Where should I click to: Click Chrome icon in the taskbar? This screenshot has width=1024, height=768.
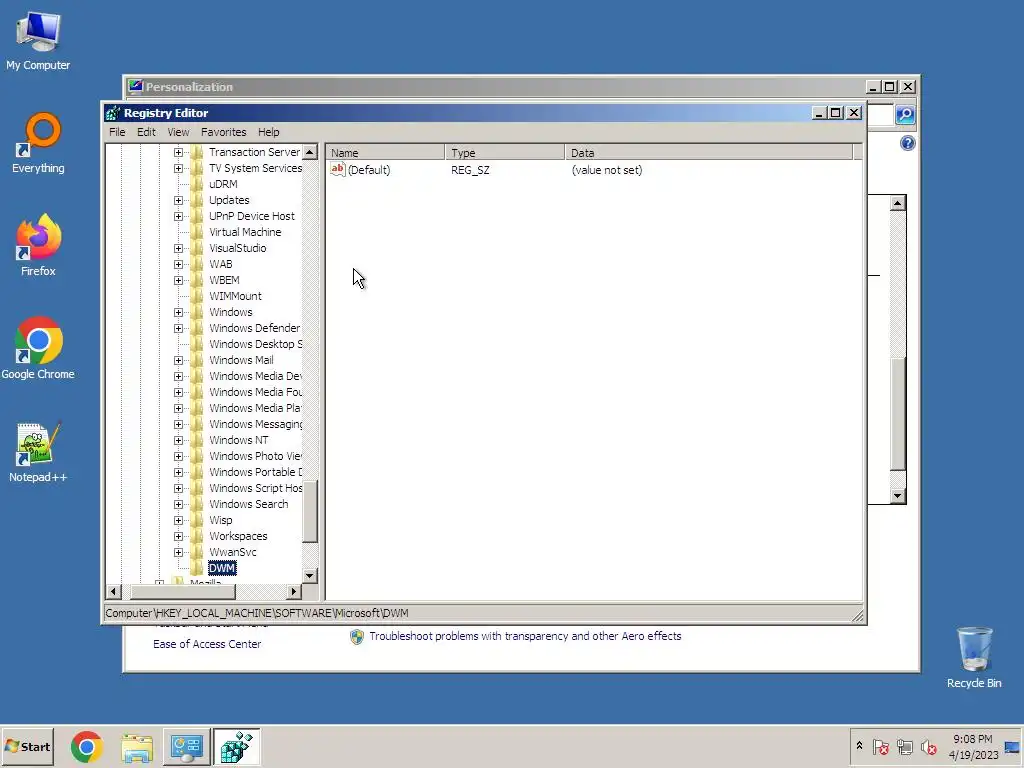pos(87,747)
